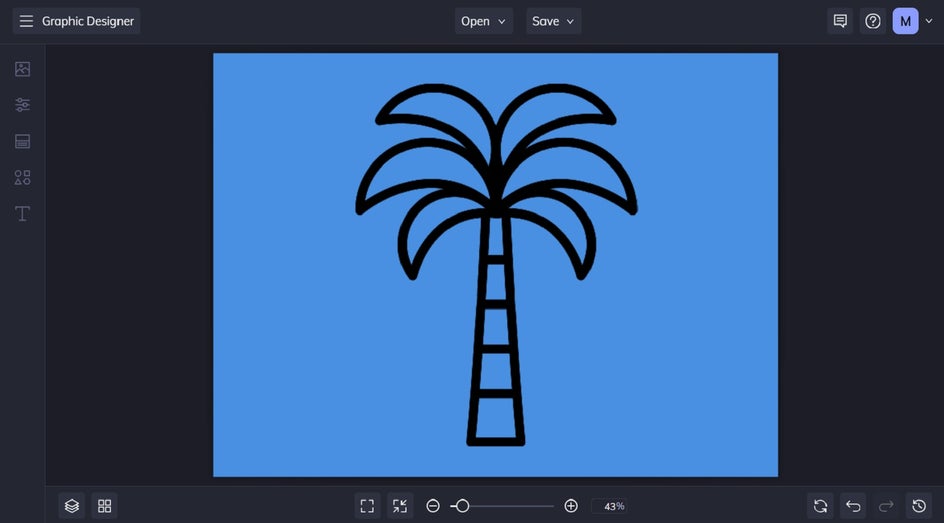Open the feedback comments icon
This screenshot has width=944, height=523.
click(840, 21)
